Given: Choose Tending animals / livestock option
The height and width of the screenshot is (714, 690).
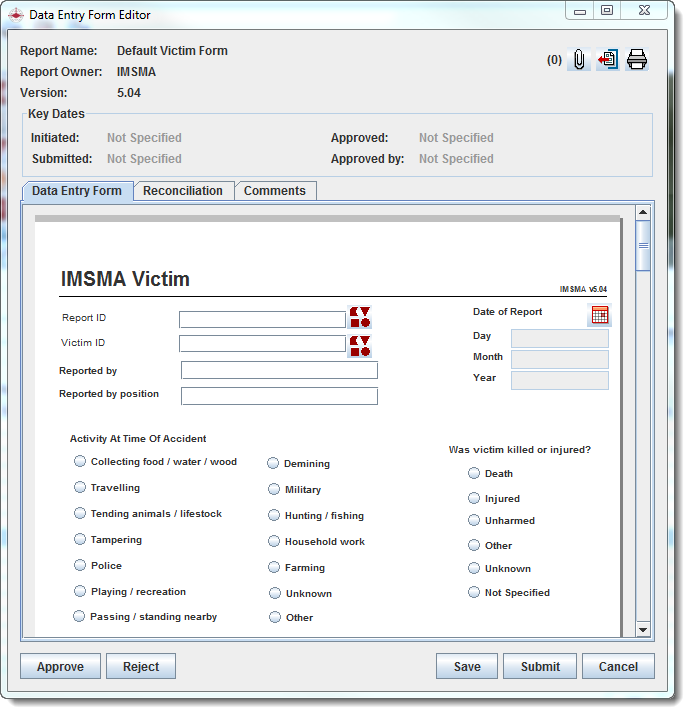Looking at the screenshot, I should (x=80, y=513).
